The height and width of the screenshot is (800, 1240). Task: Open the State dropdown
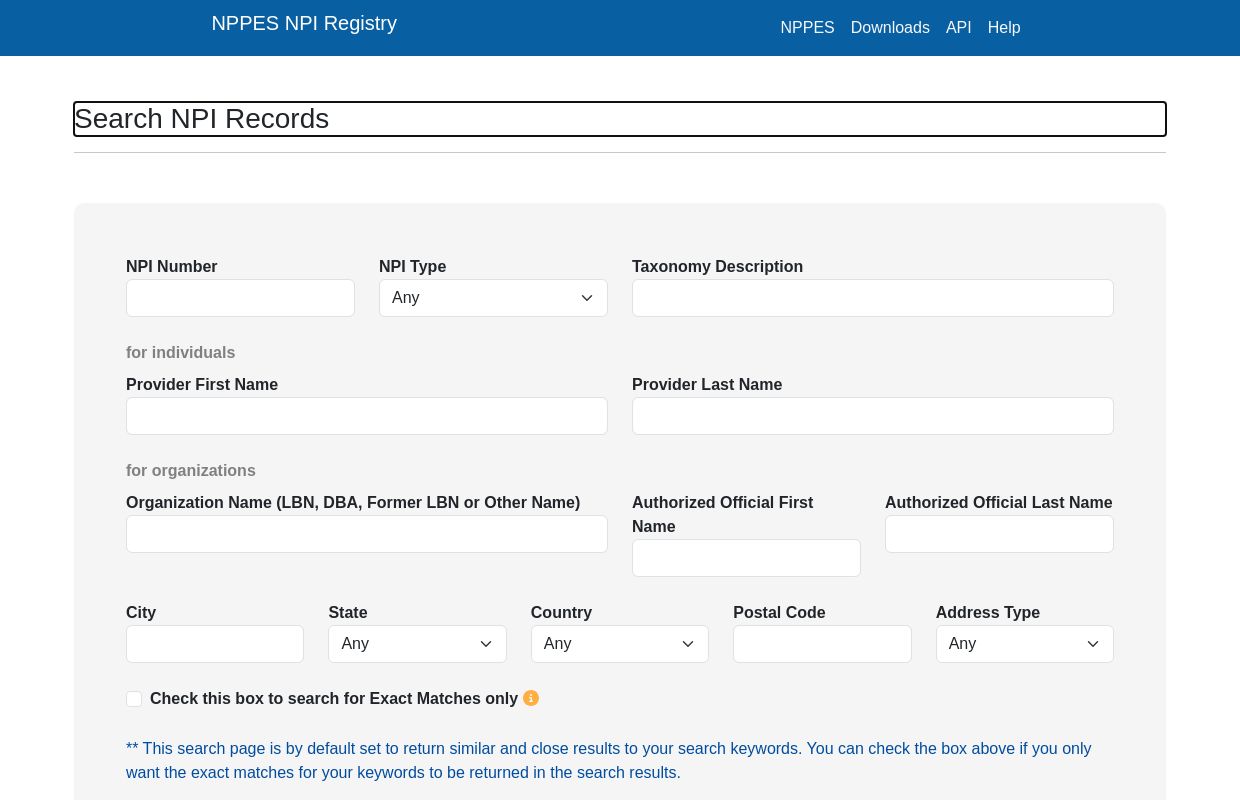[x=417, y=644]
